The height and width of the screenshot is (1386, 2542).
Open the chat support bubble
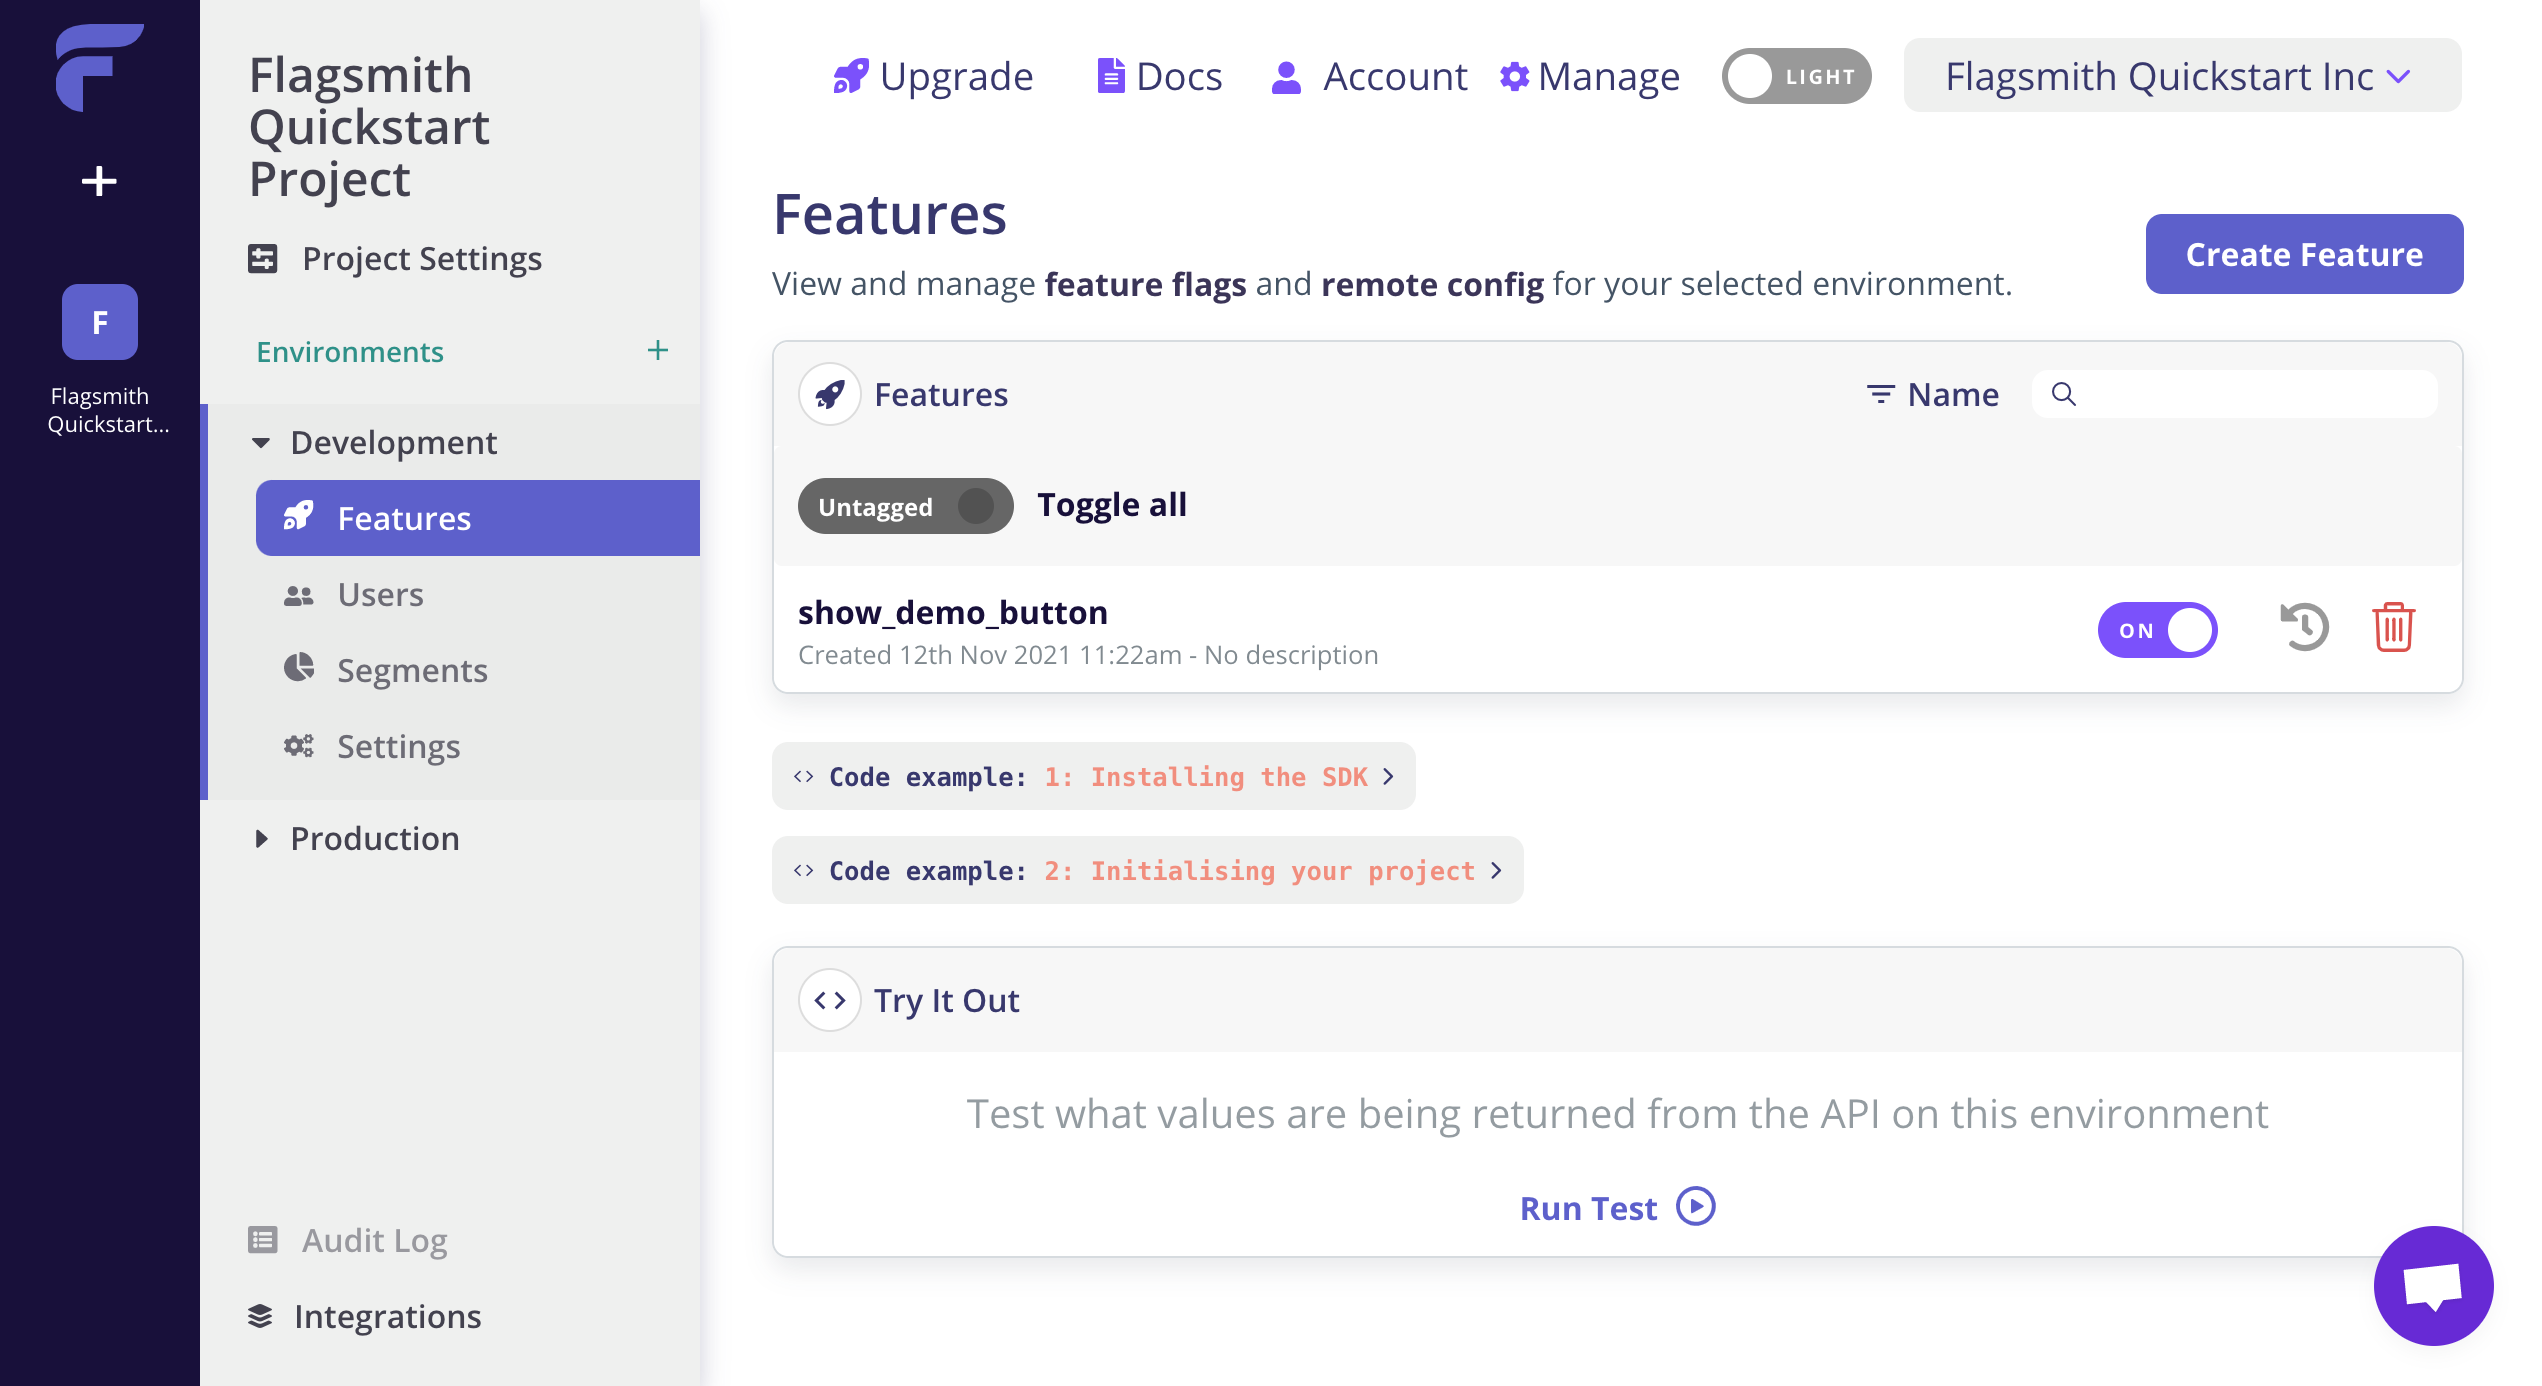point(2433,1286)
